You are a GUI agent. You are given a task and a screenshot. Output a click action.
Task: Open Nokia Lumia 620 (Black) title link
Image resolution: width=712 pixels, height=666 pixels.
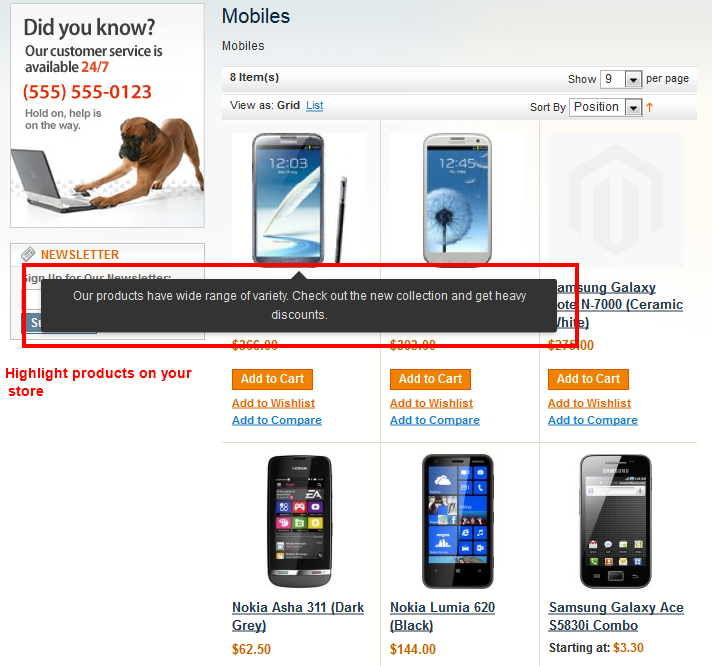[442, 616]
